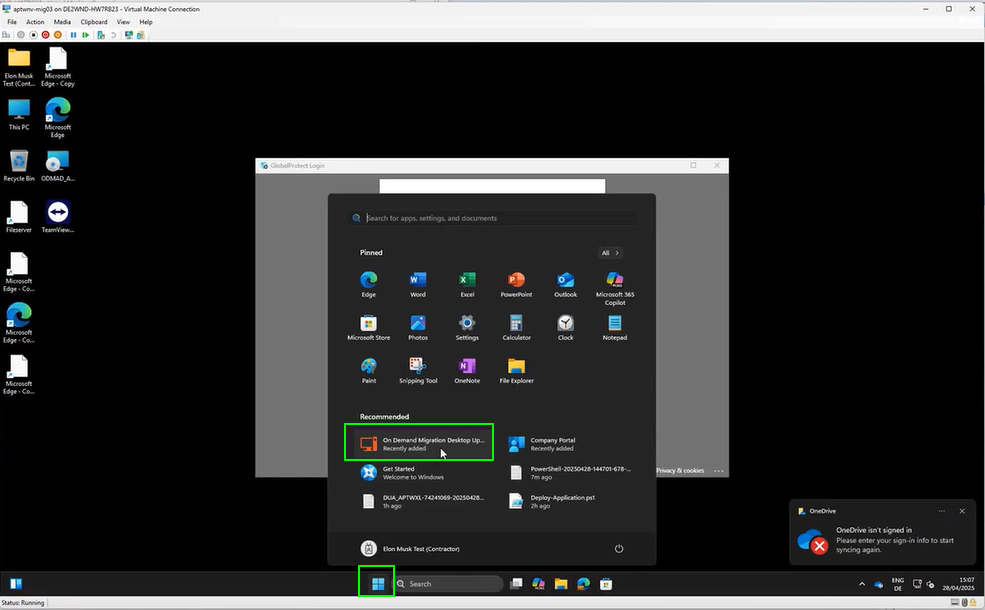Screen dimensions: 985x610
Task: Switch the ENG DE input language indicator
Action: point(898,584)
